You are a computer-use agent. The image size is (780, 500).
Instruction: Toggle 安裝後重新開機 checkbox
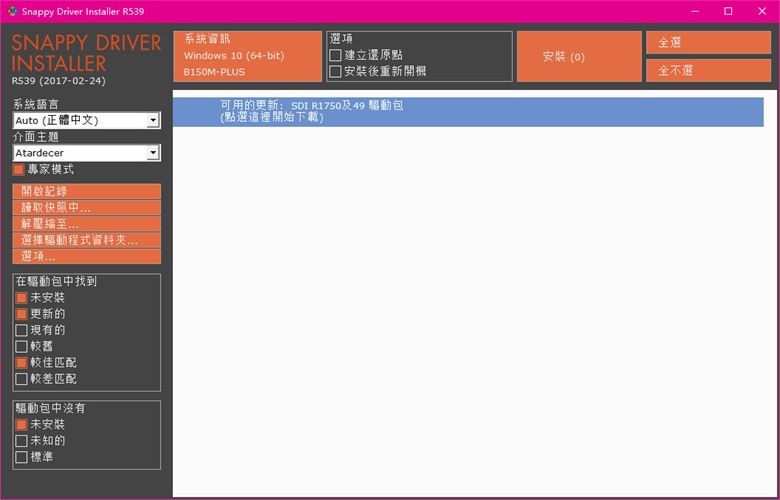coord(335,72)
